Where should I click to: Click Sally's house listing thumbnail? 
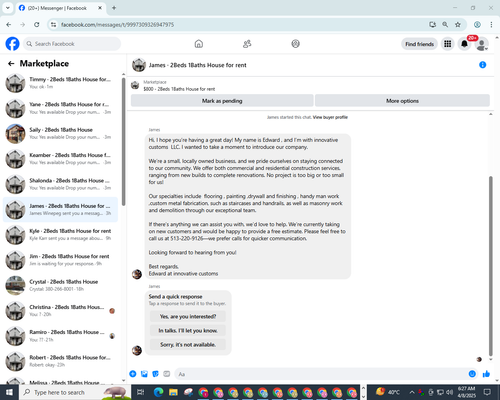pyautogui.click(x=15, y=134)
